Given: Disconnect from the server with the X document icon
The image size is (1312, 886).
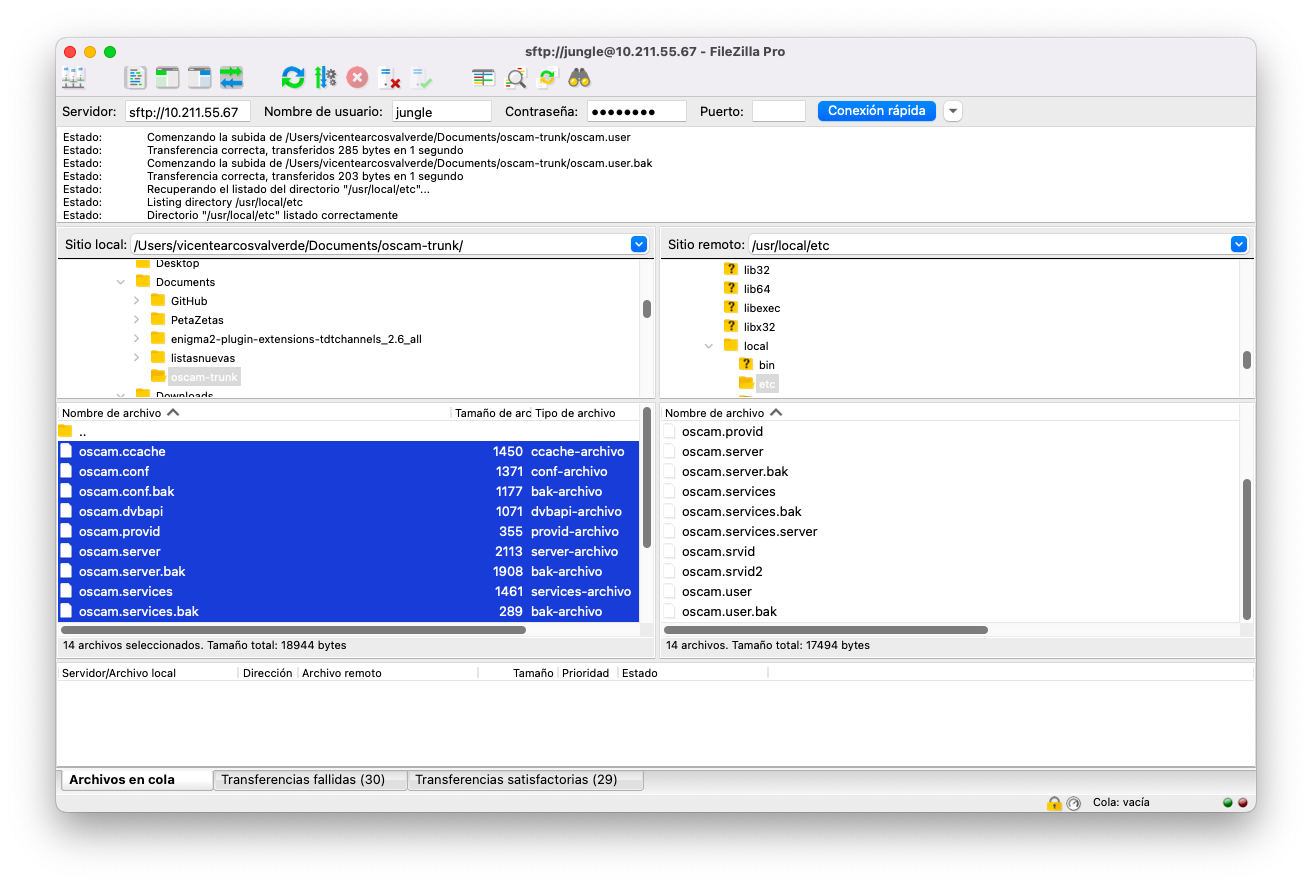Looking at the screenshot, I should tap(390, 78).
